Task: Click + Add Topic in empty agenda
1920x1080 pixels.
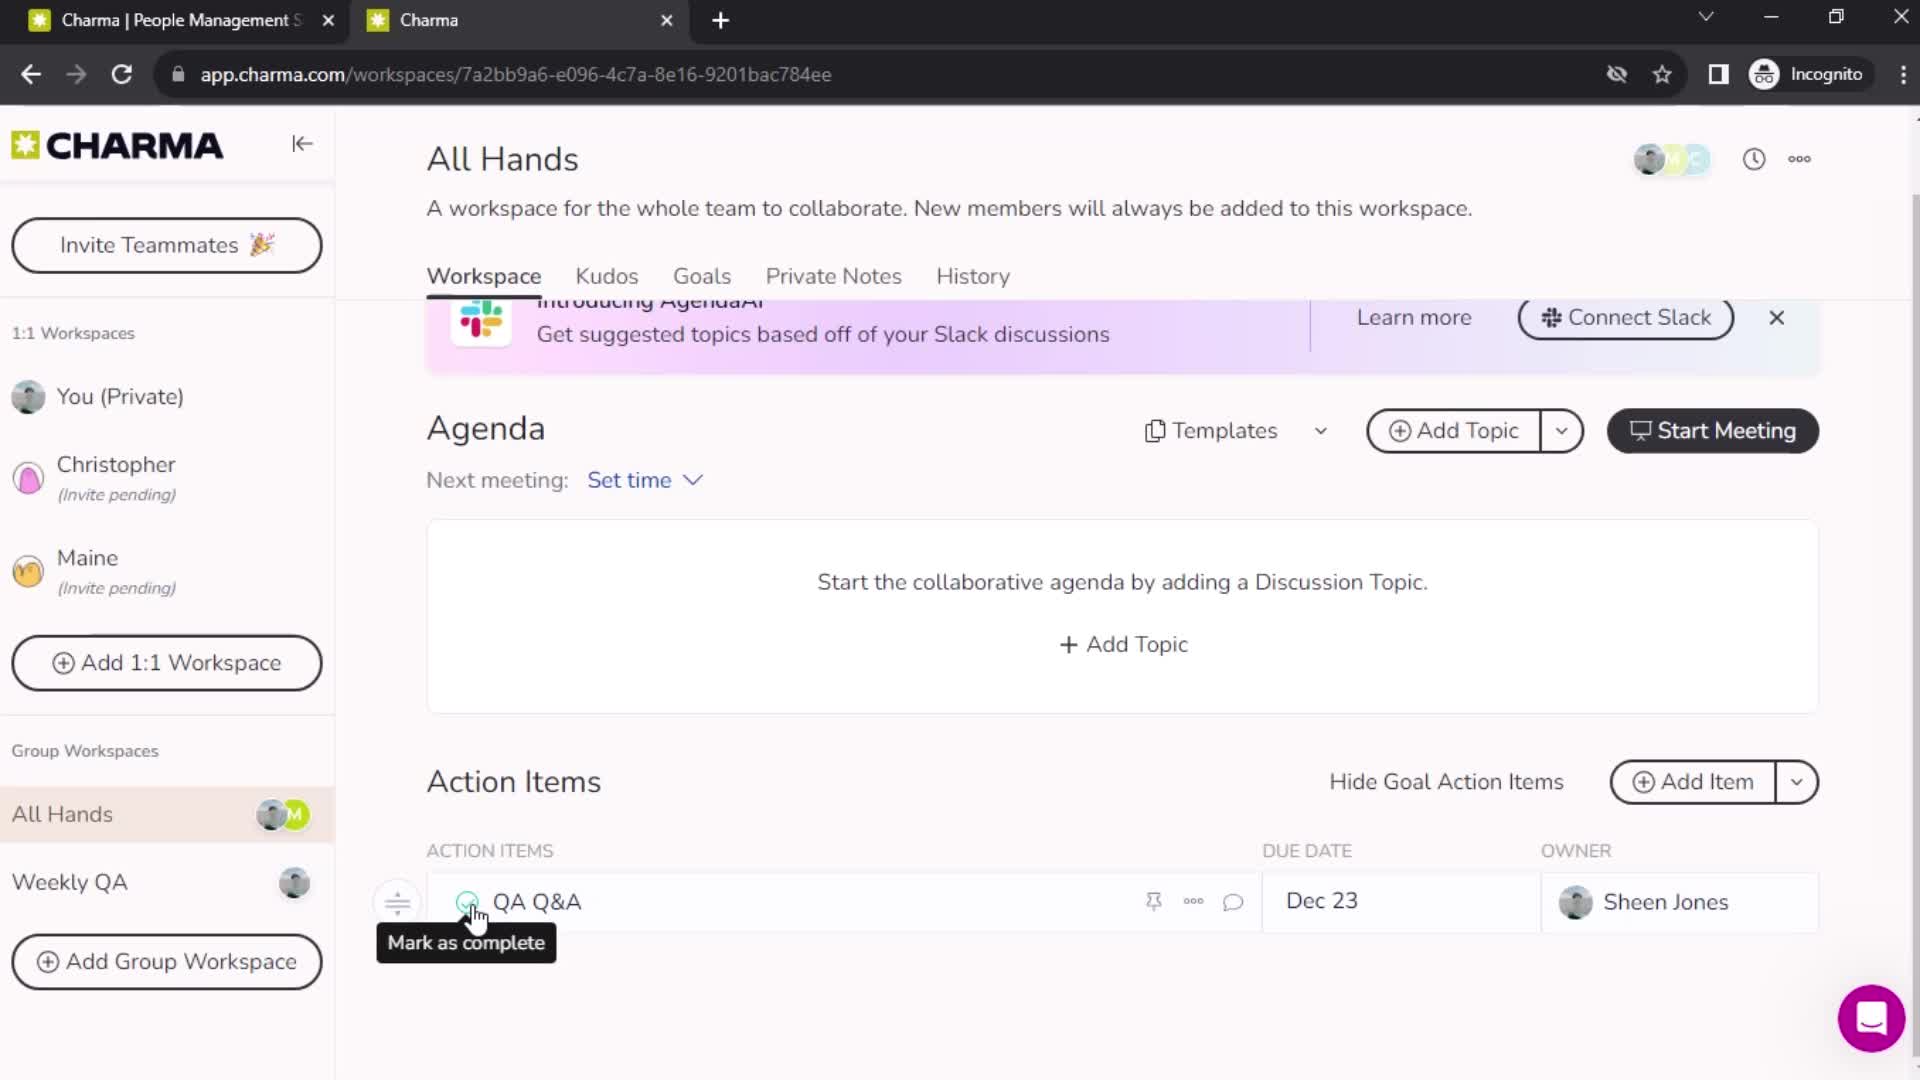Action: [x=1123, y=645]
